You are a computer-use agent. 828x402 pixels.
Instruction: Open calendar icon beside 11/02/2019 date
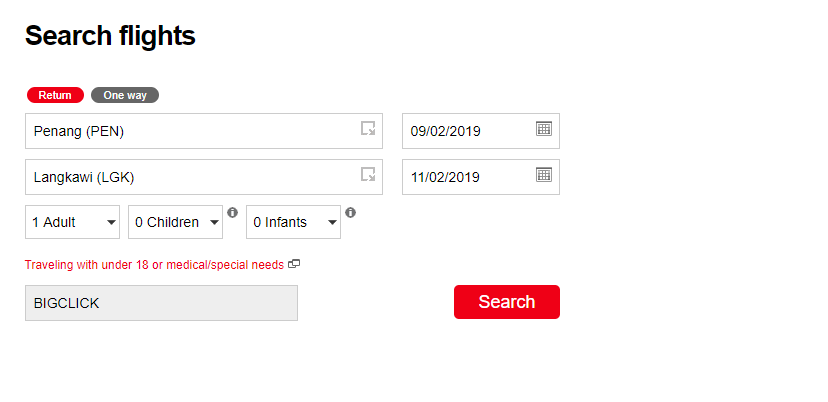(543, 175)
